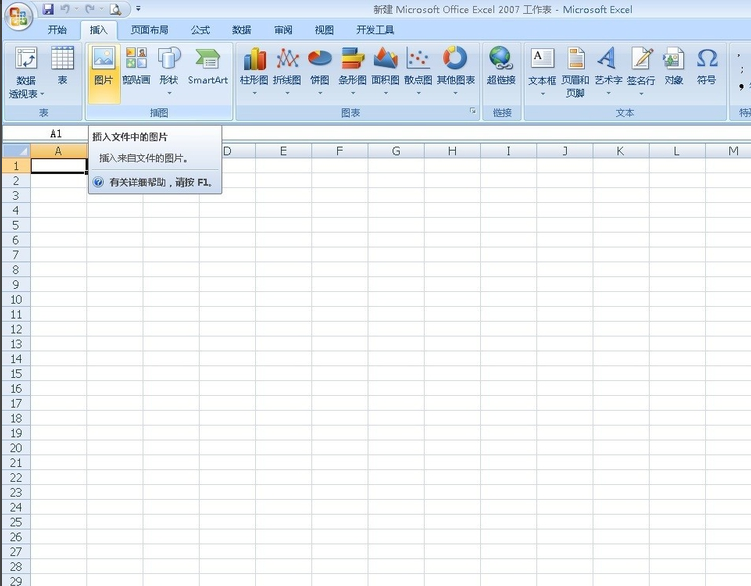Select row 20 header
Image resolution: width=751 pixels, height=586 pixels.
[16, 448]
